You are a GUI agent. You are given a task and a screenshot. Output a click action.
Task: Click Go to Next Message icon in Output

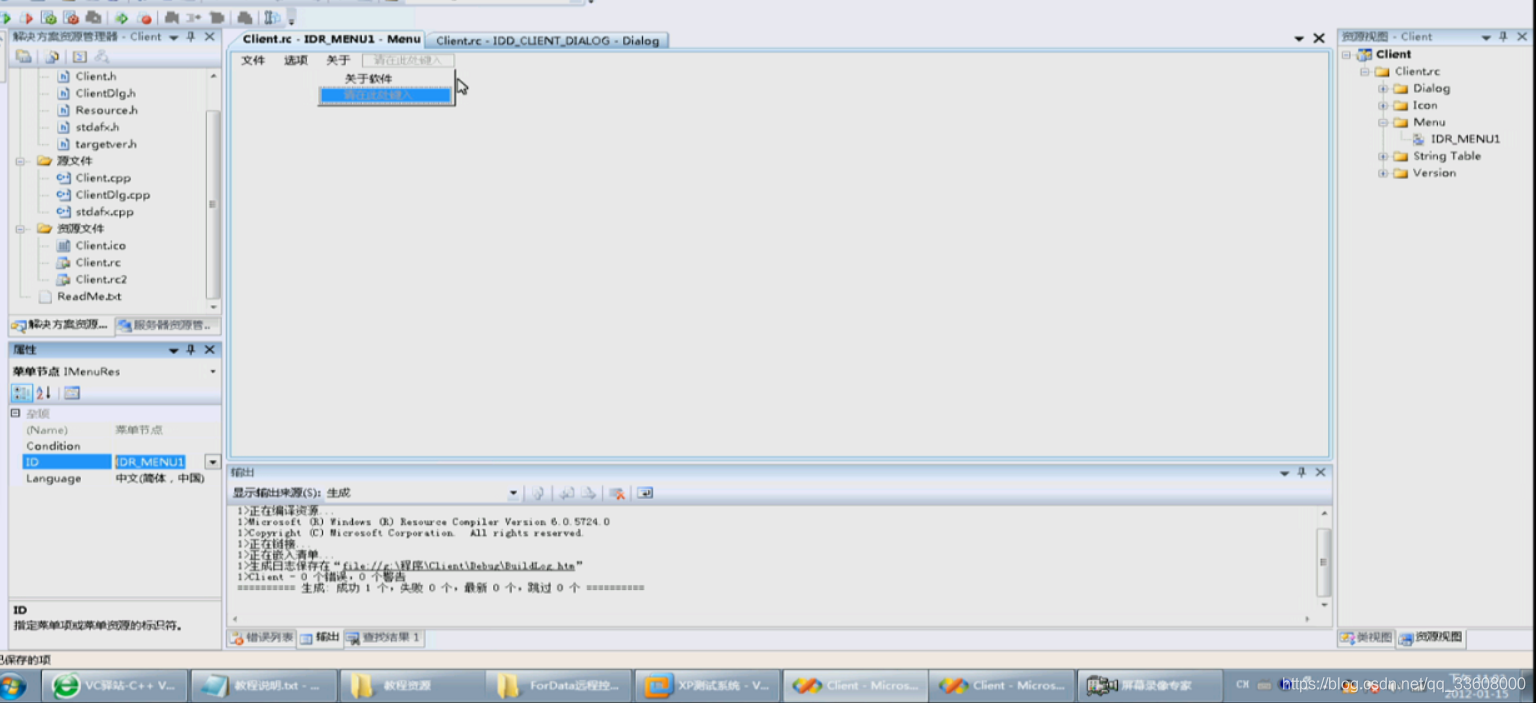click(590, 493)
